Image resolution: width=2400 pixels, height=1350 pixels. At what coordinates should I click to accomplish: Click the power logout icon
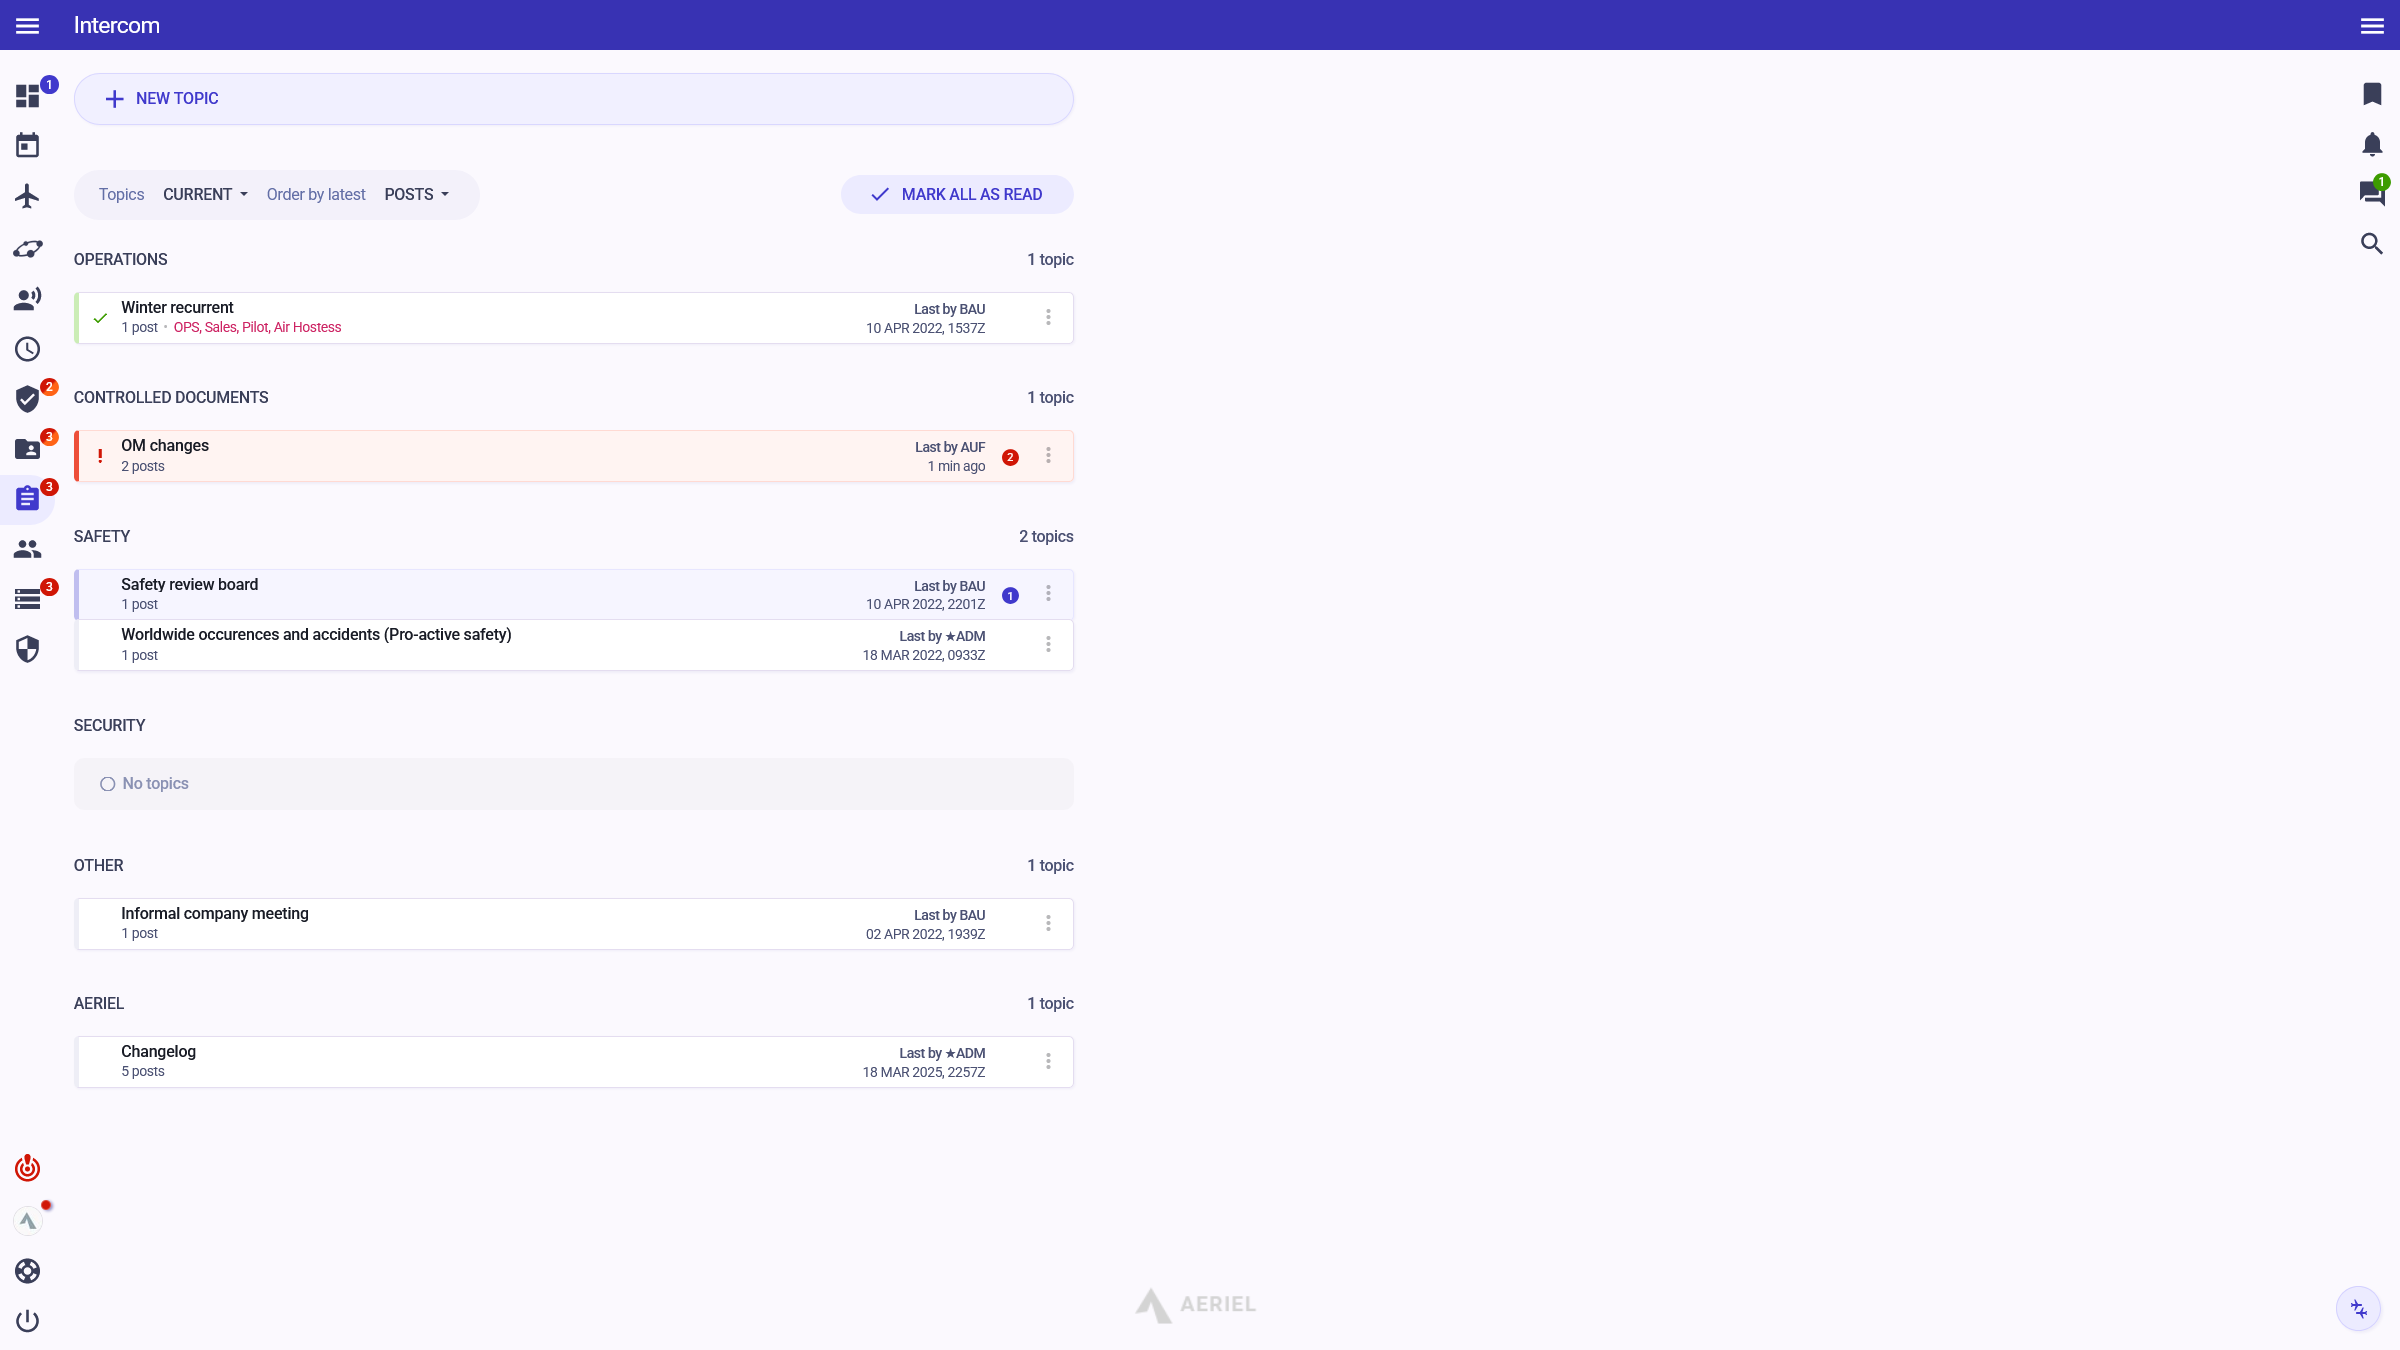coord(27,1321)
